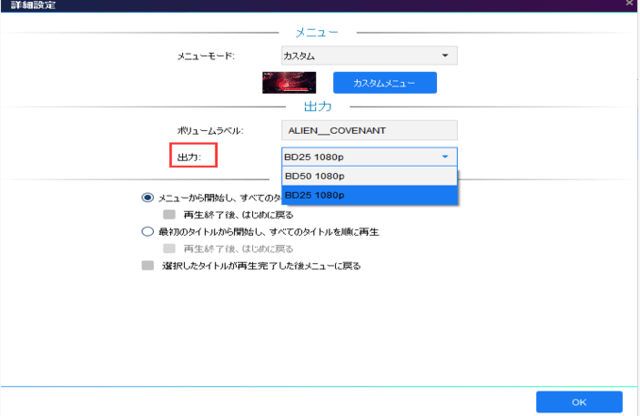Screen dimensions: 640x416
Task: Confirm settings with the OK button
Action: click(x=579, y=401)
